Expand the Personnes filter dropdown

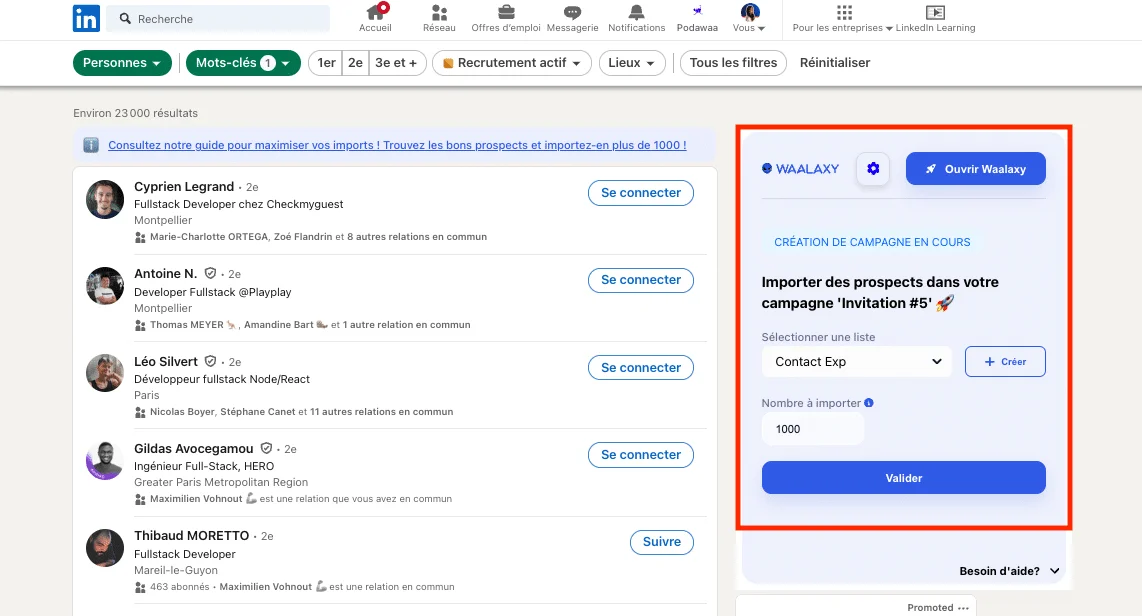(122, 63)
